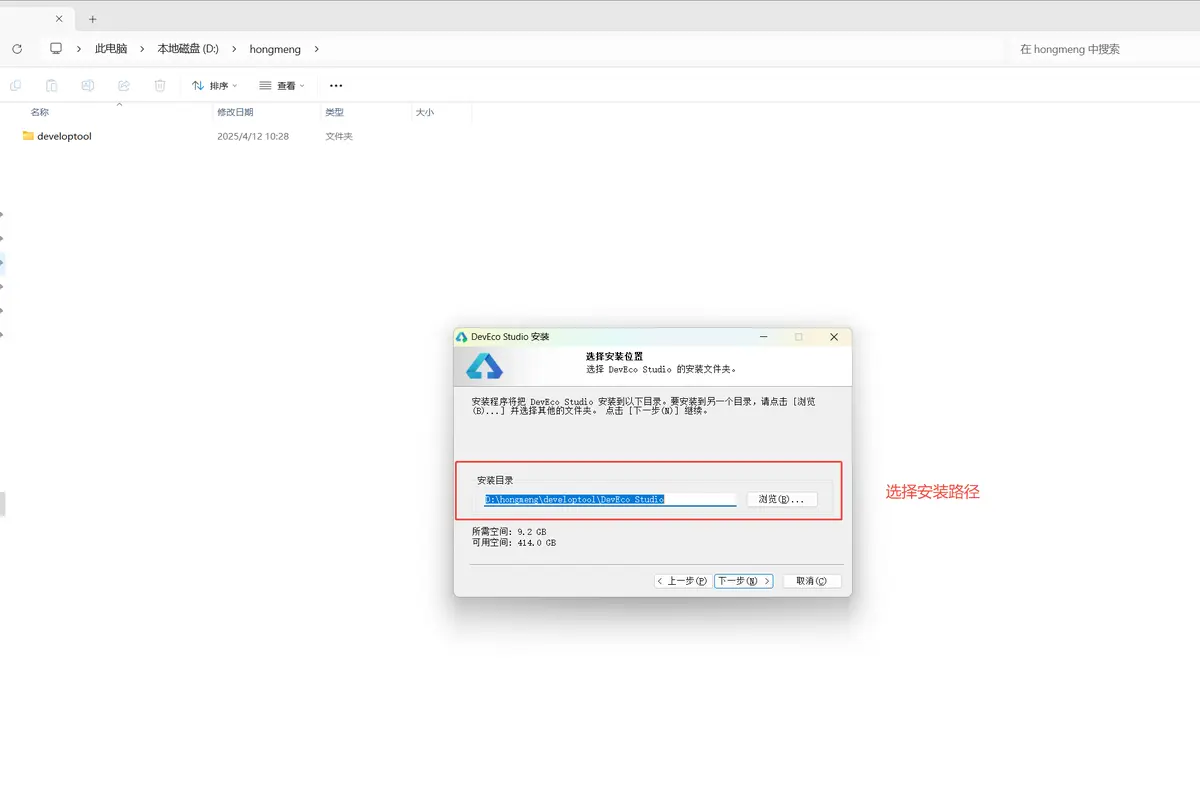This screenshot has width=1200, height=805.
Task: Close the DevEco Studio installer window
Action: point(834,337)
